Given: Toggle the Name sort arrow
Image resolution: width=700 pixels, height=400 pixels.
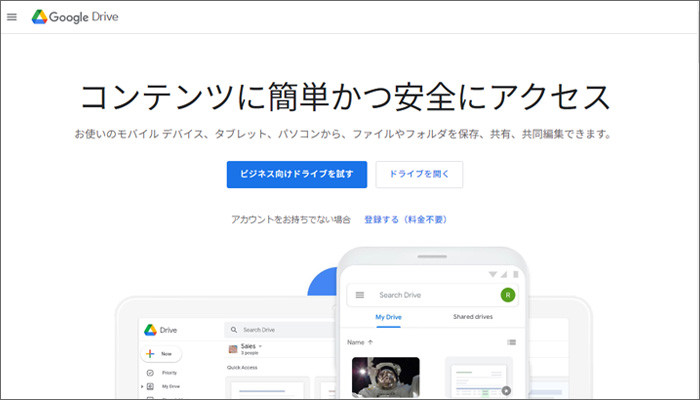Looking at the screenshot, I should [x=370, y=342].
